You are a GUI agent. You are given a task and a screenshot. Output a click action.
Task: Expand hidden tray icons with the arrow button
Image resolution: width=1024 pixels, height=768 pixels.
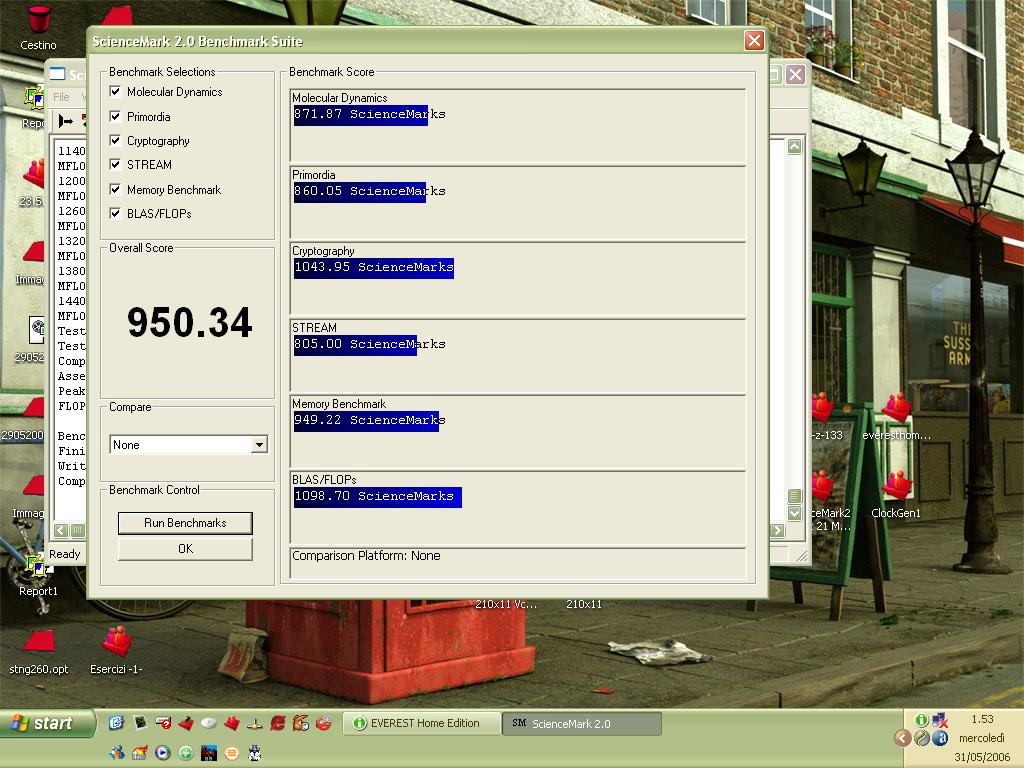pos(903,738)
